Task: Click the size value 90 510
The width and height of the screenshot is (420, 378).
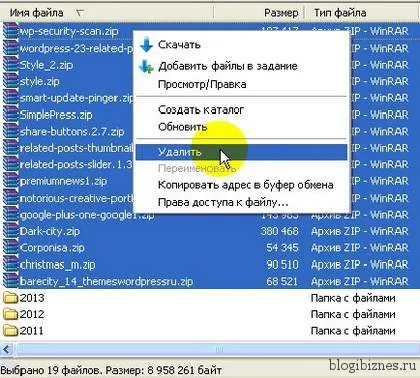Action: coord(282,265)
